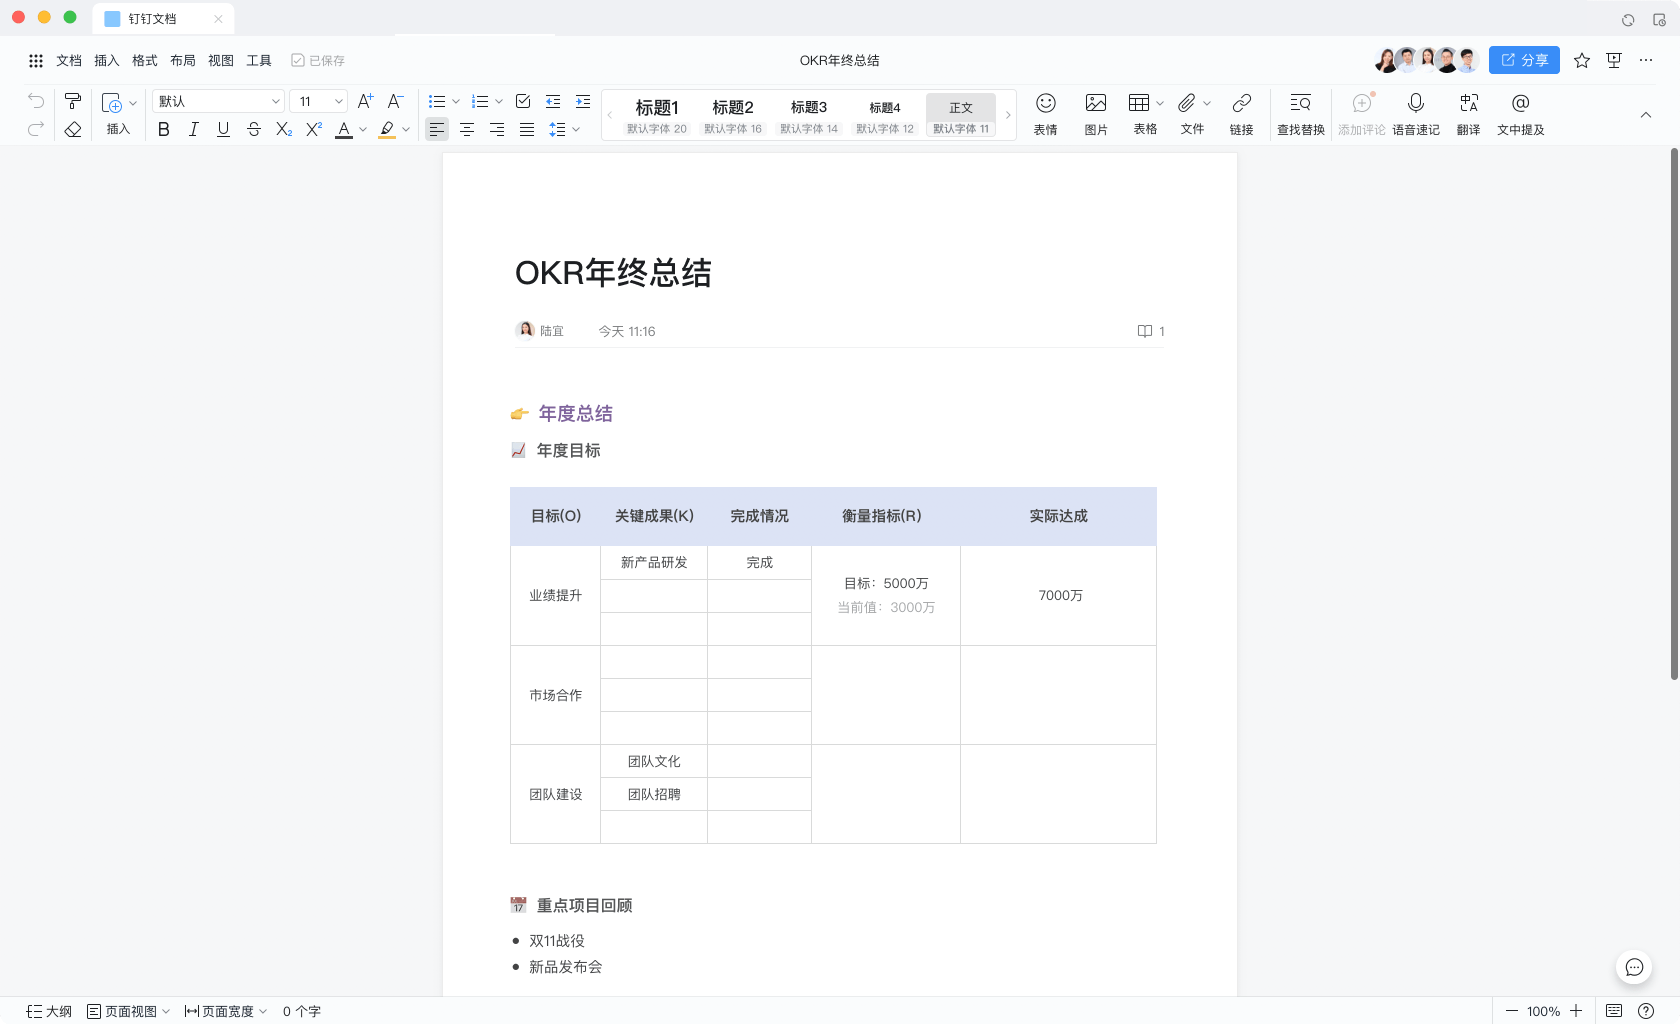Open the 工具 menu

pos(259,60)
